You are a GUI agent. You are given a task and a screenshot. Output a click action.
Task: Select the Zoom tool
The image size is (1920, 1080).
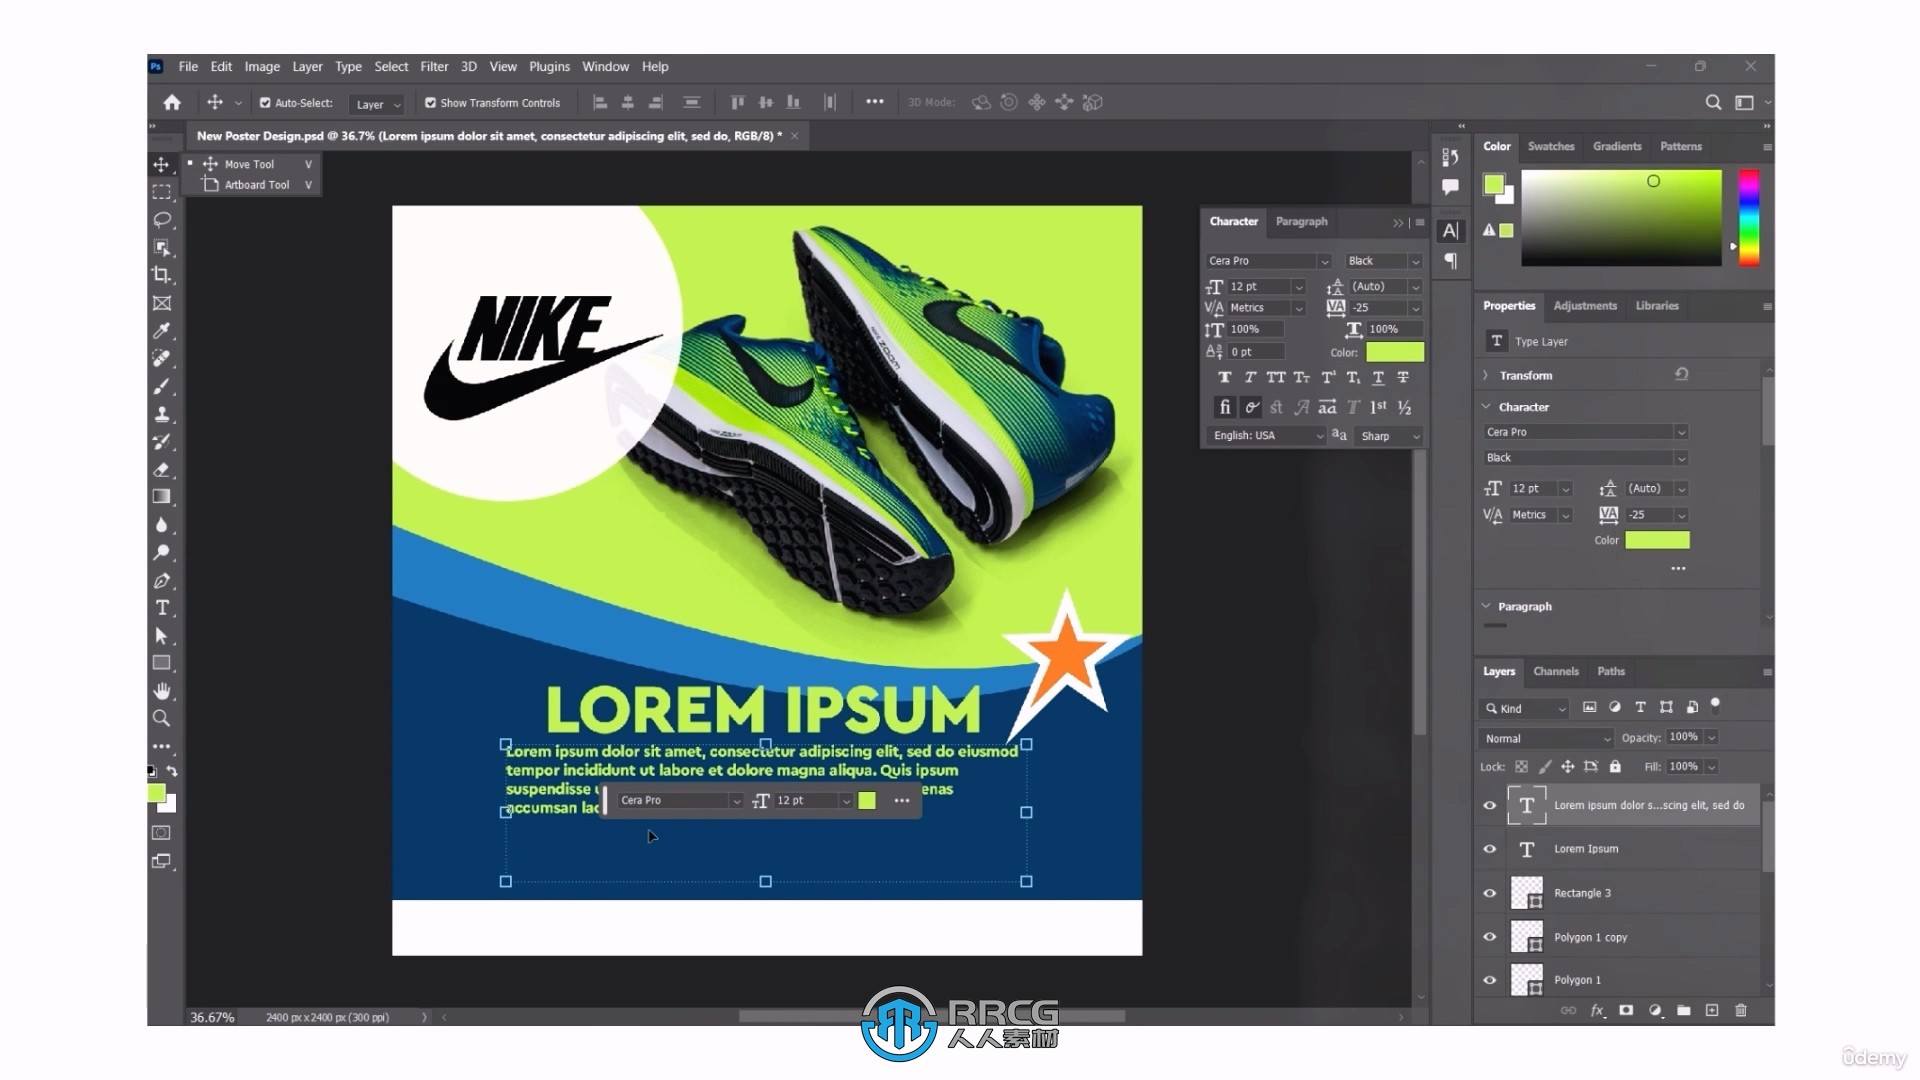162,718
